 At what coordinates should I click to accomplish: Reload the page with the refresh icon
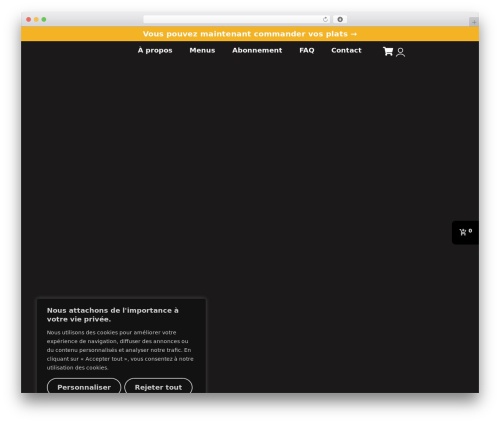[325, 19]
